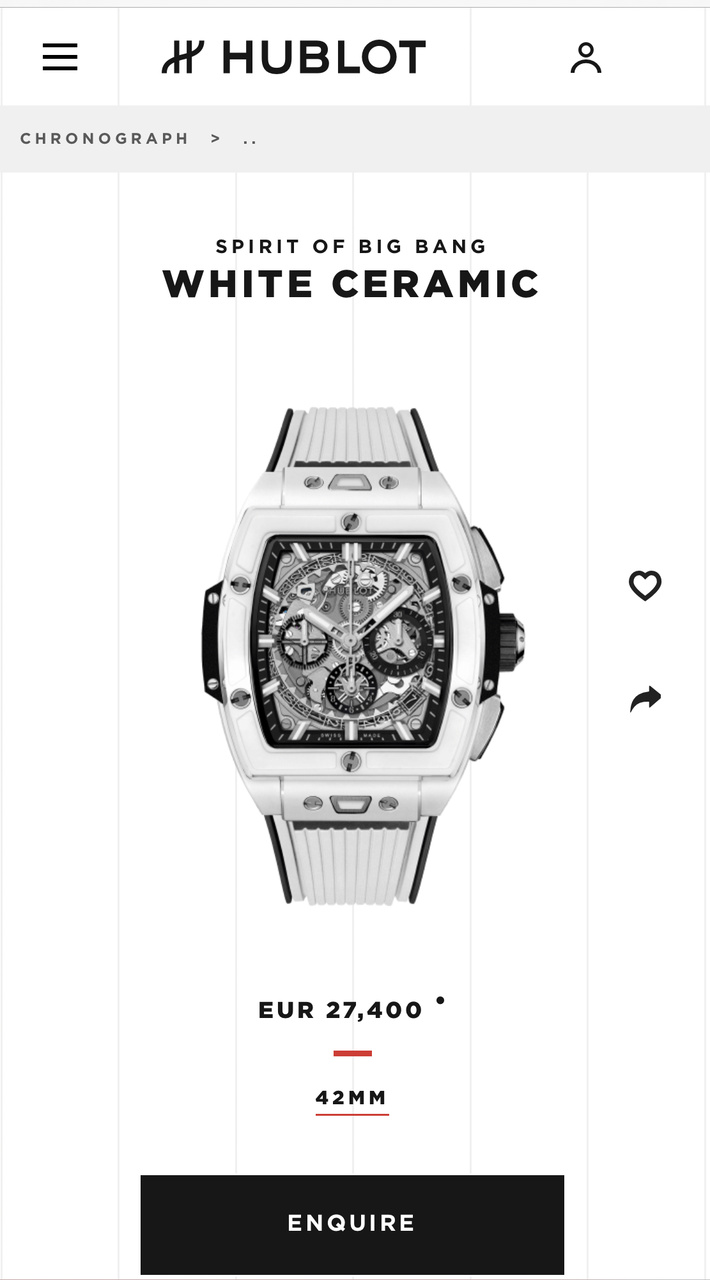This screenshot has height=1280, width=710.
Task: Click the SPIRIT OF BIG BANG collection label
Action: [351, 246]
